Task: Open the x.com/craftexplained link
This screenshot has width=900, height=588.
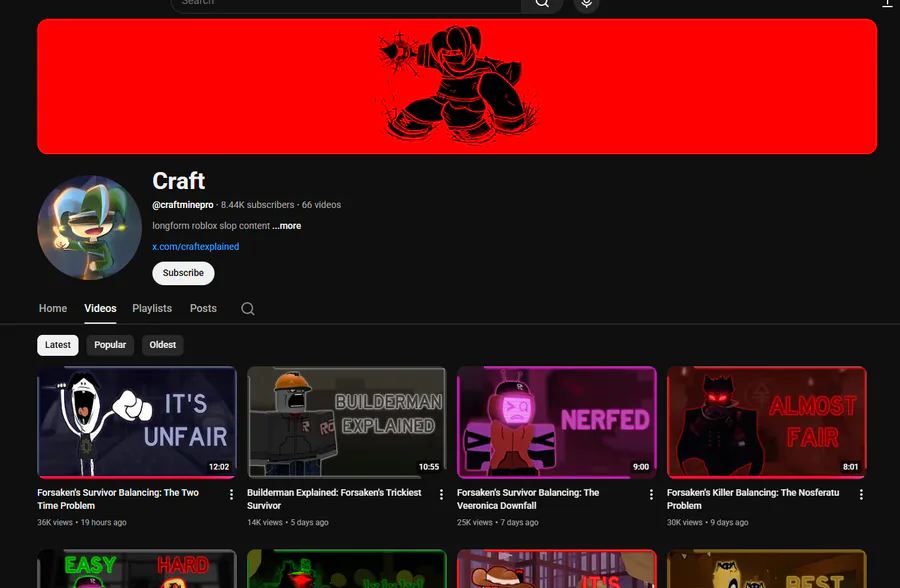Action: (196, 246)
